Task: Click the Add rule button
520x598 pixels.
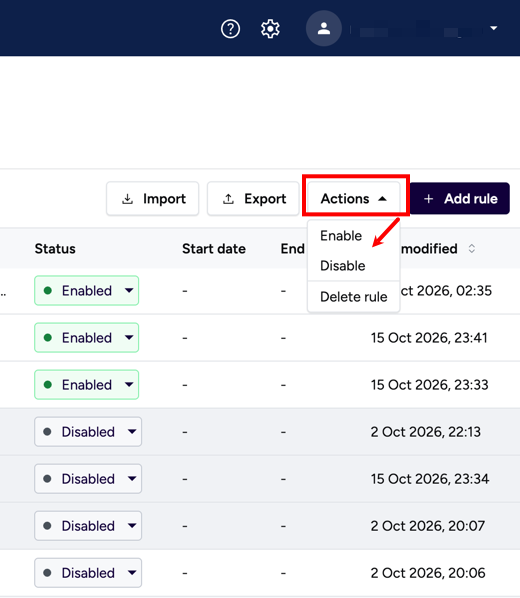Action: point(460,199)
